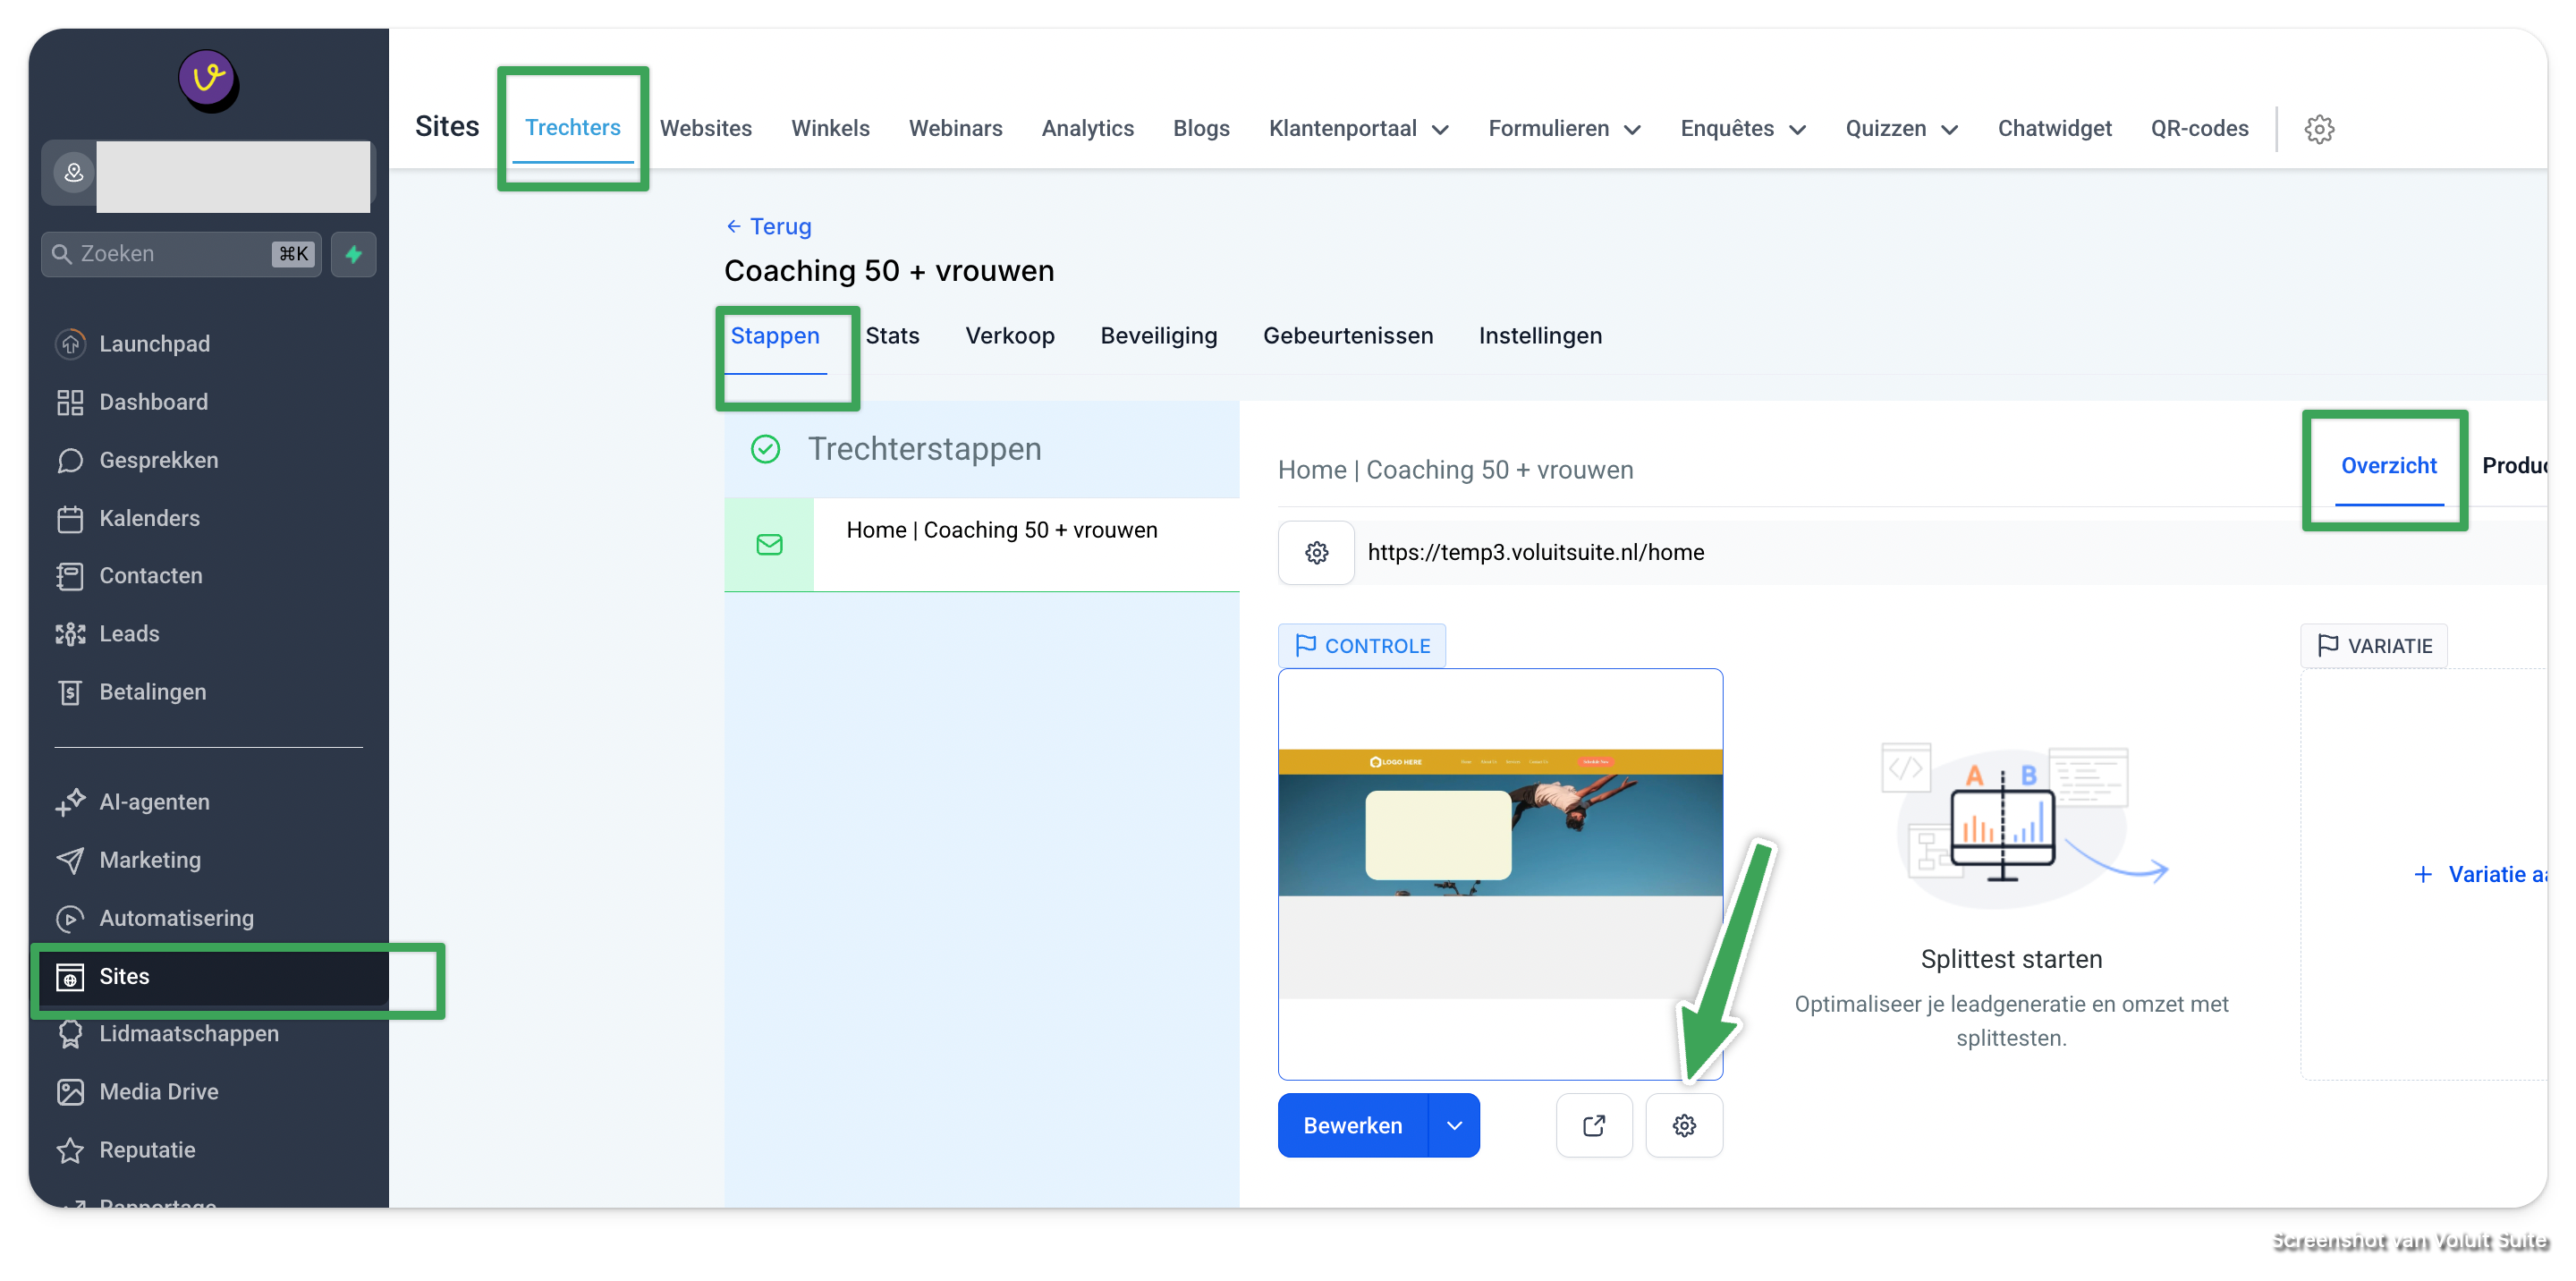This screenshot has width=2576, height=1281.
Task: Open Sites settings gear in top navigation
Action: click(x=2319, y=129)
